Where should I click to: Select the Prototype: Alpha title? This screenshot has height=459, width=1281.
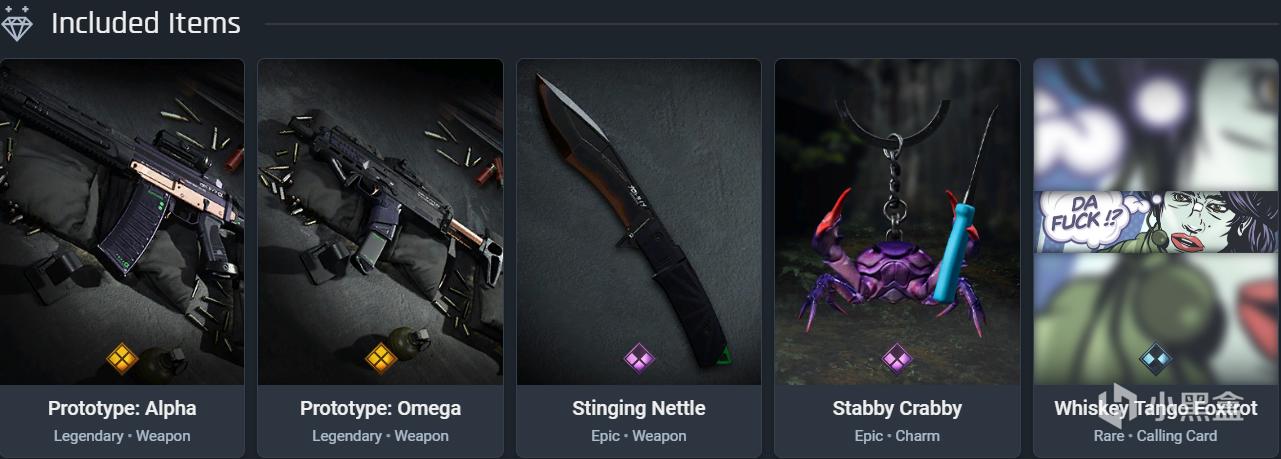(x=122, y=408)
